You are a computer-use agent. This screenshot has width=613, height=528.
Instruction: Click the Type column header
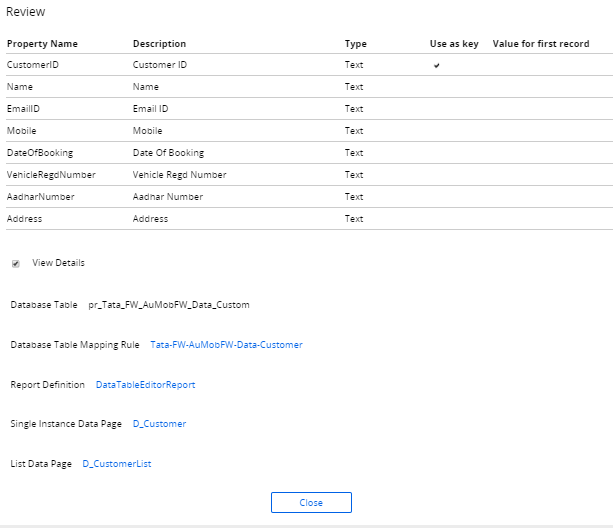355,44
